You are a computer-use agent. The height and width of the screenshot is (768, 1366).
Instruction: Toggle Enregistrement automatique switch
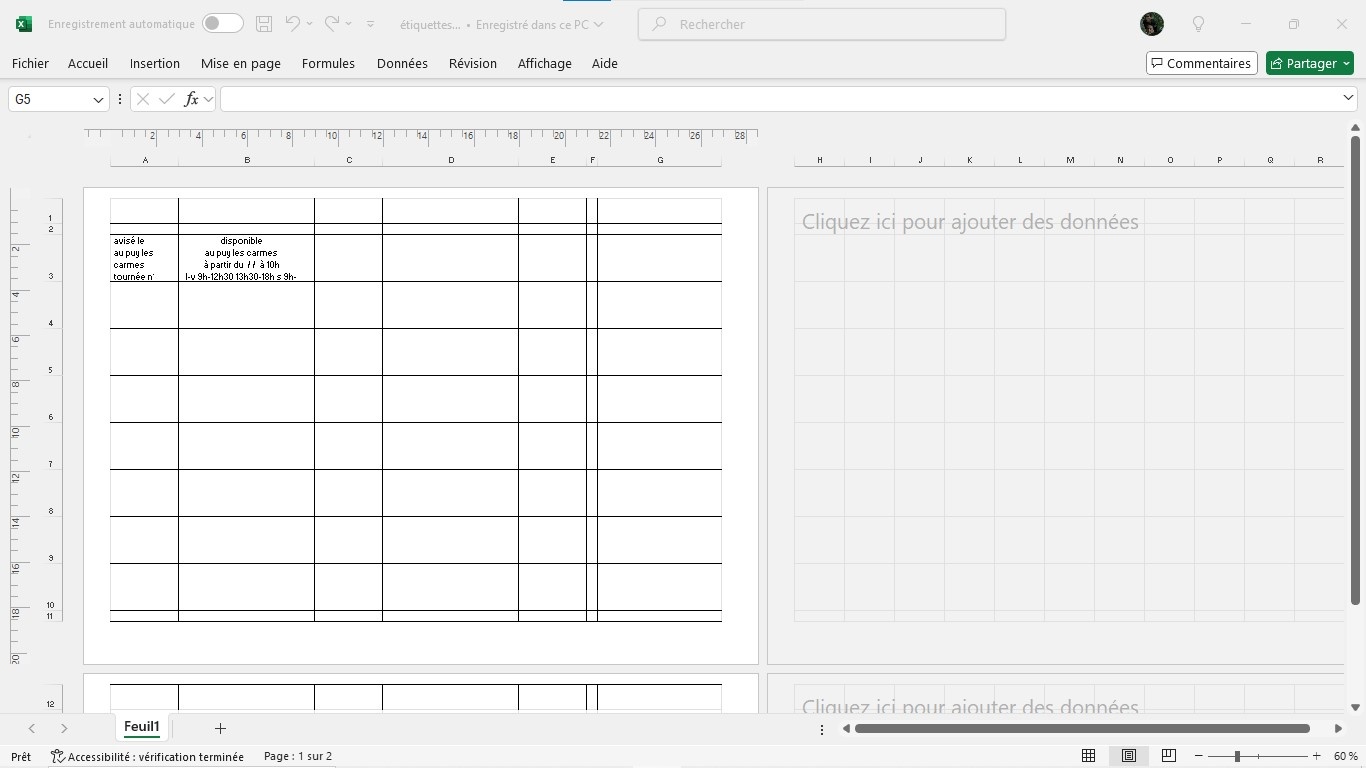(x=222, y=23)
